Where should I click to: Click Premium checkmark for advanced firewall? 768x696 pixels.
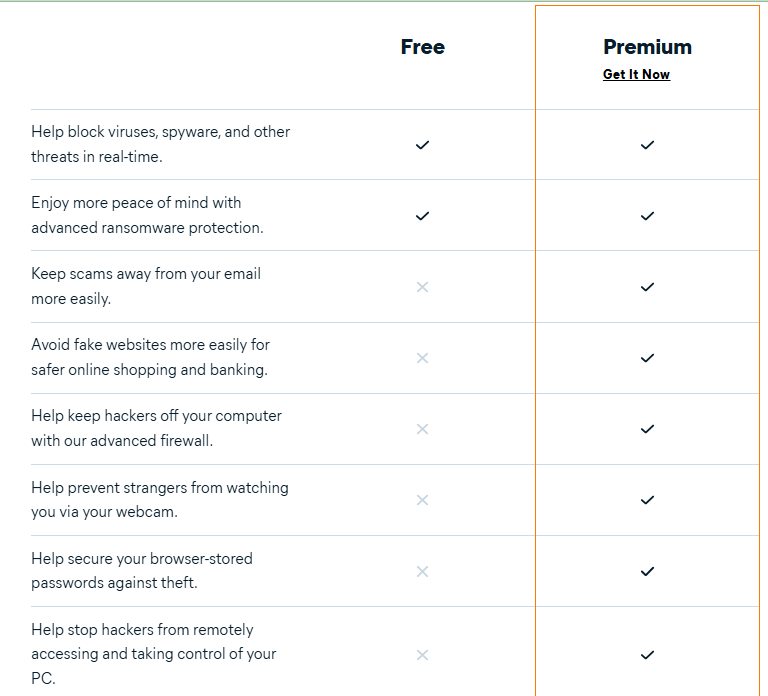point(647,429)
